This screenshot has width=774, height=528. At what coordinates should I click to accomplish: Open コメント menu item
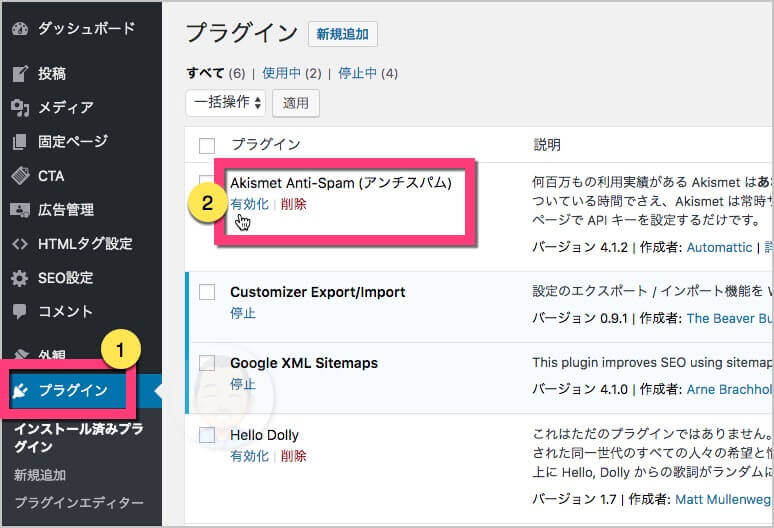pos(65,311)
